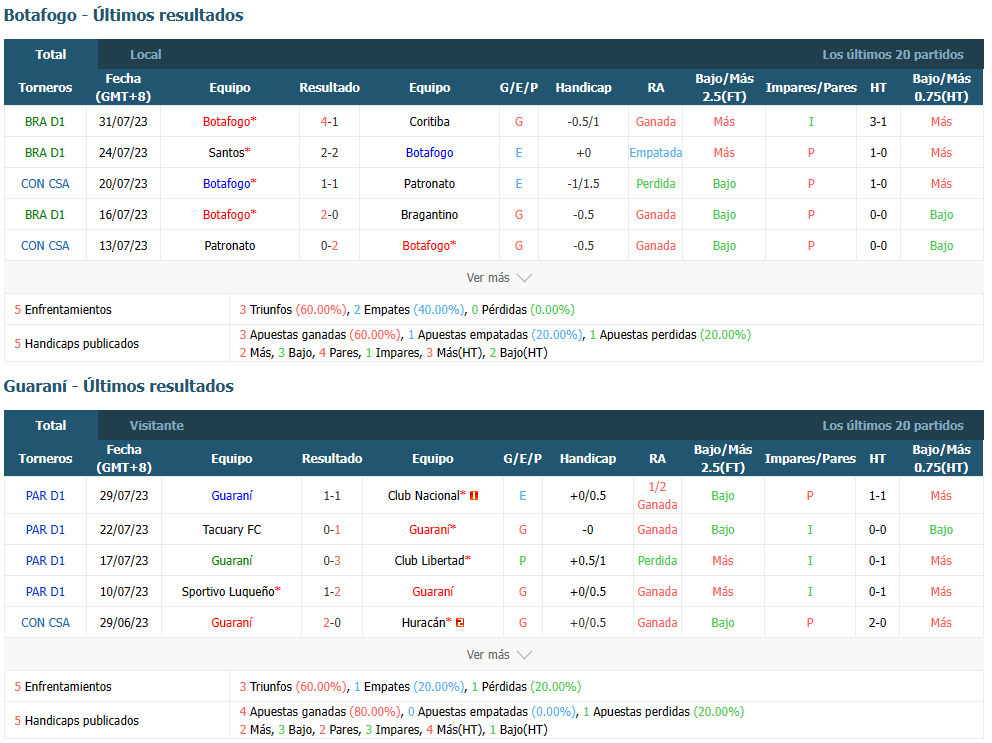Click CON CSA tournament in 29/06/23 row
This screenshot has width=992, height=743.
[45, 623]
